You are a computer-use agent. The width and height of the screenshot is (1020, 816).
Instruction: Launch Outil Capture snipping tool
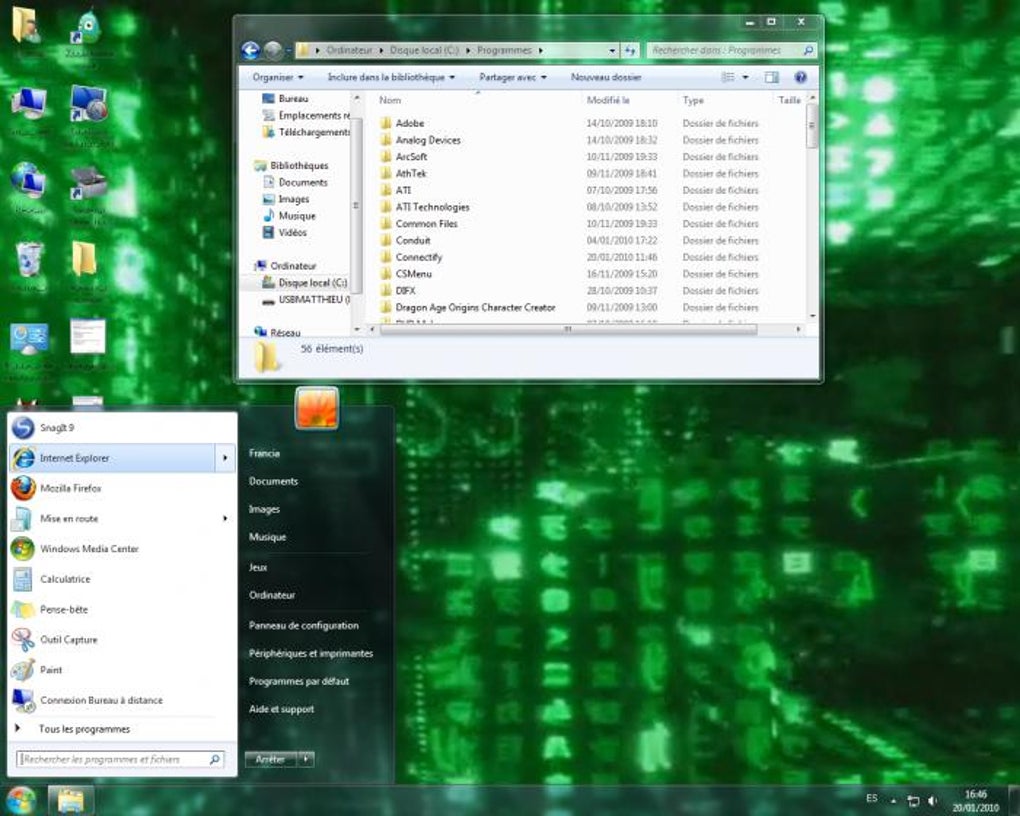pyautogui.click(x=122, y=640)
